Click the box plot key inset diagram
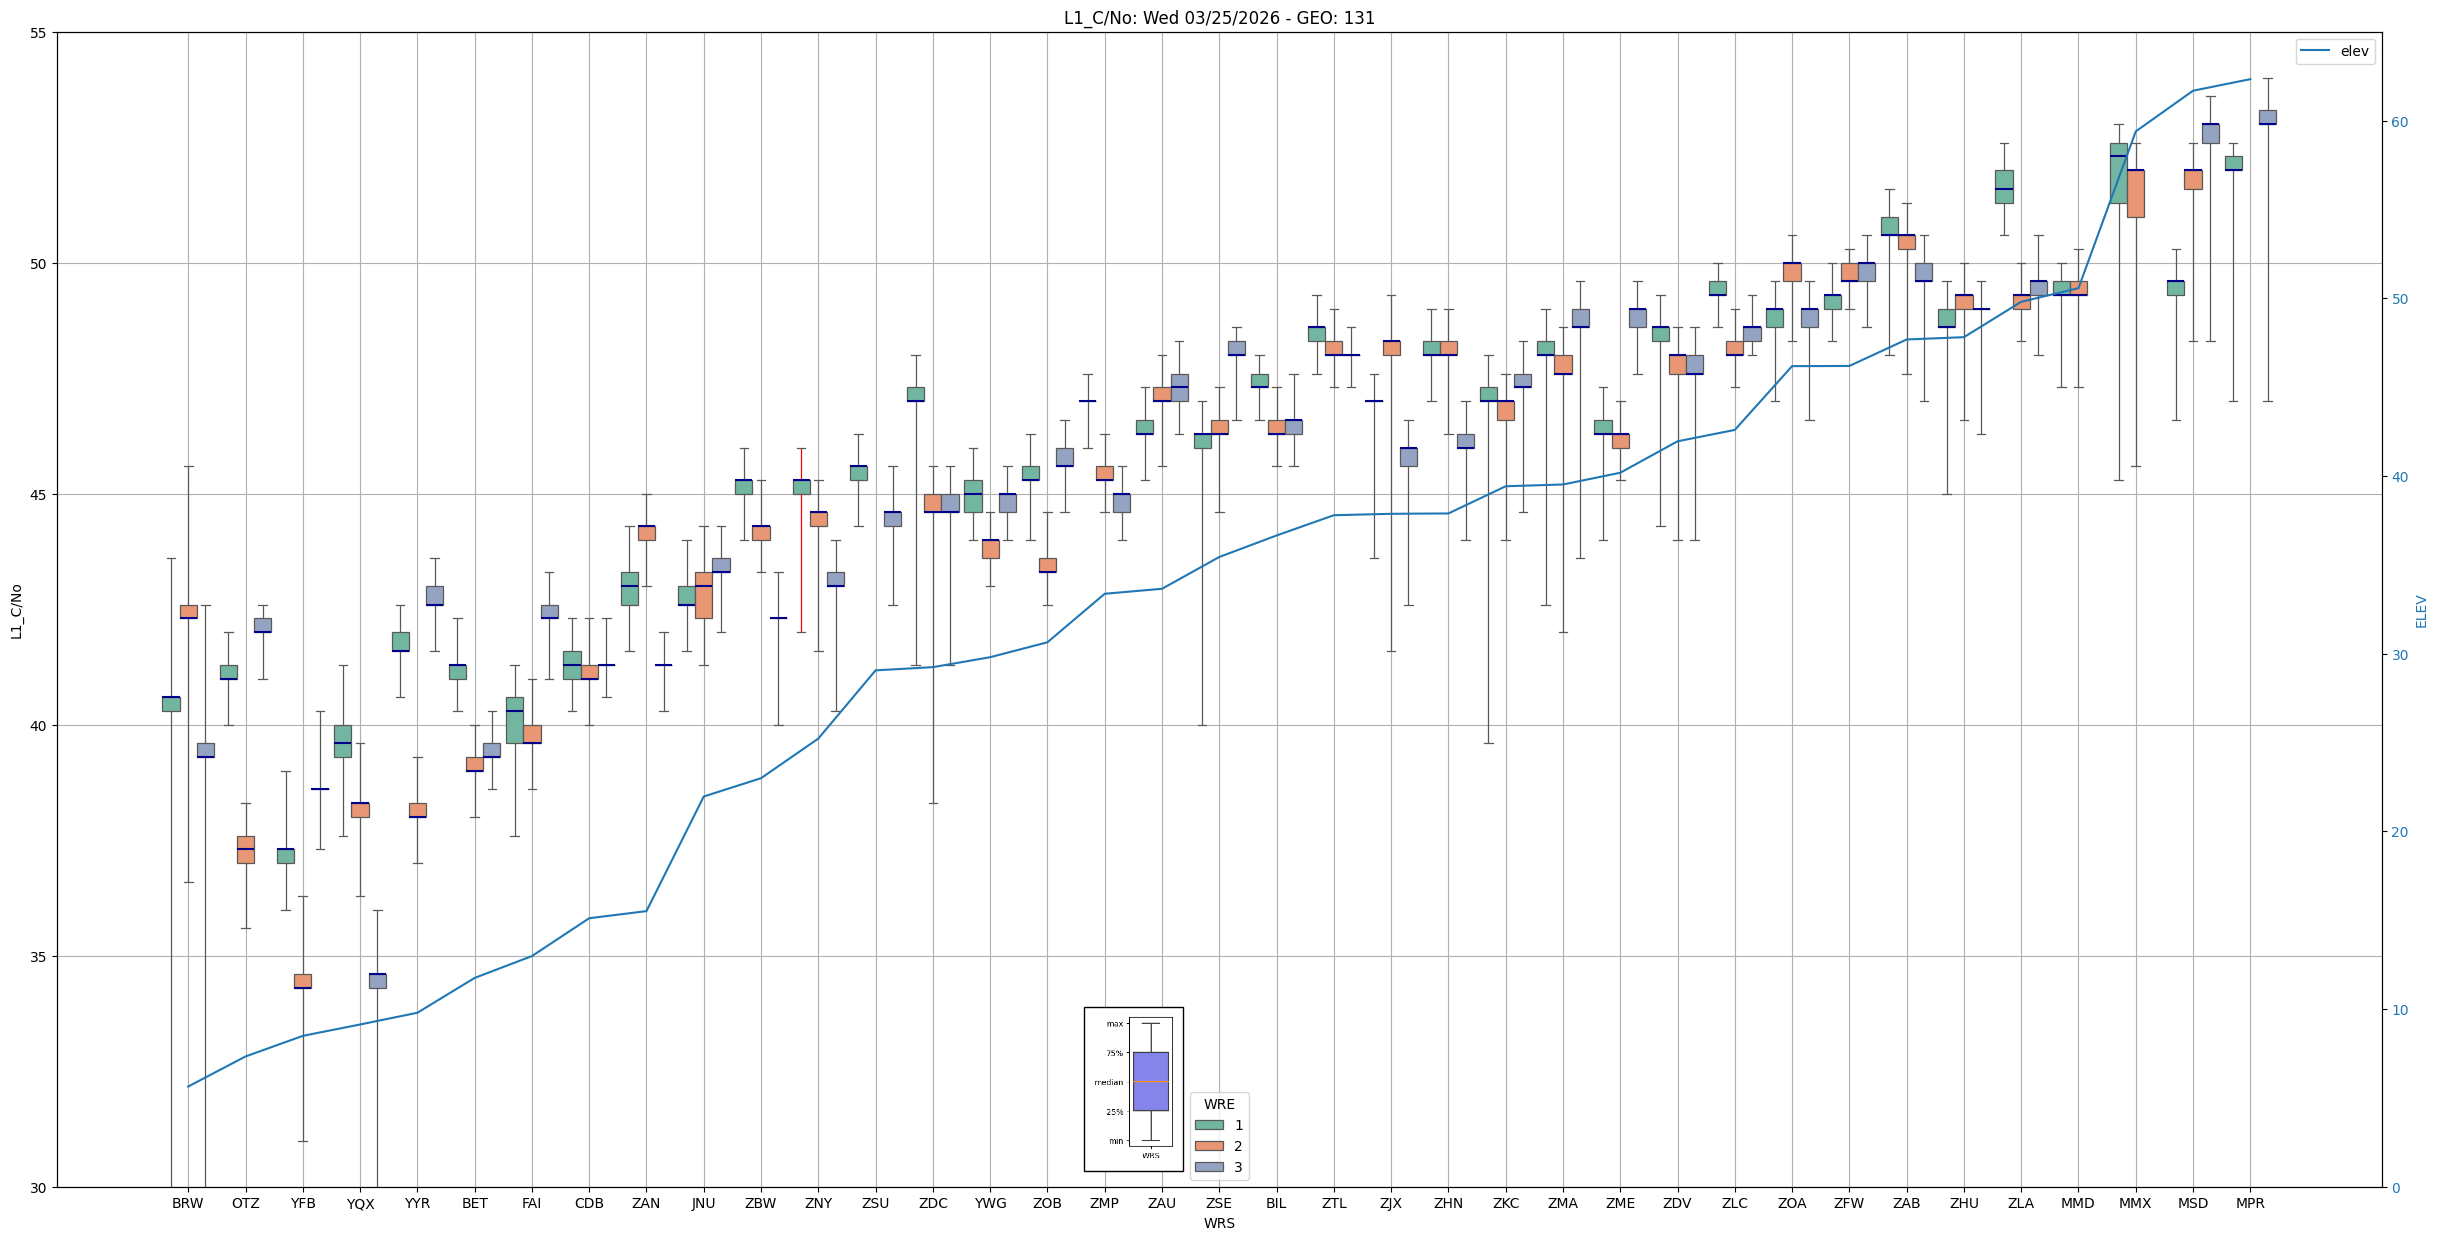Image resolution: width=2438 pixels, height=1240 pixels. (1133, 1089)
